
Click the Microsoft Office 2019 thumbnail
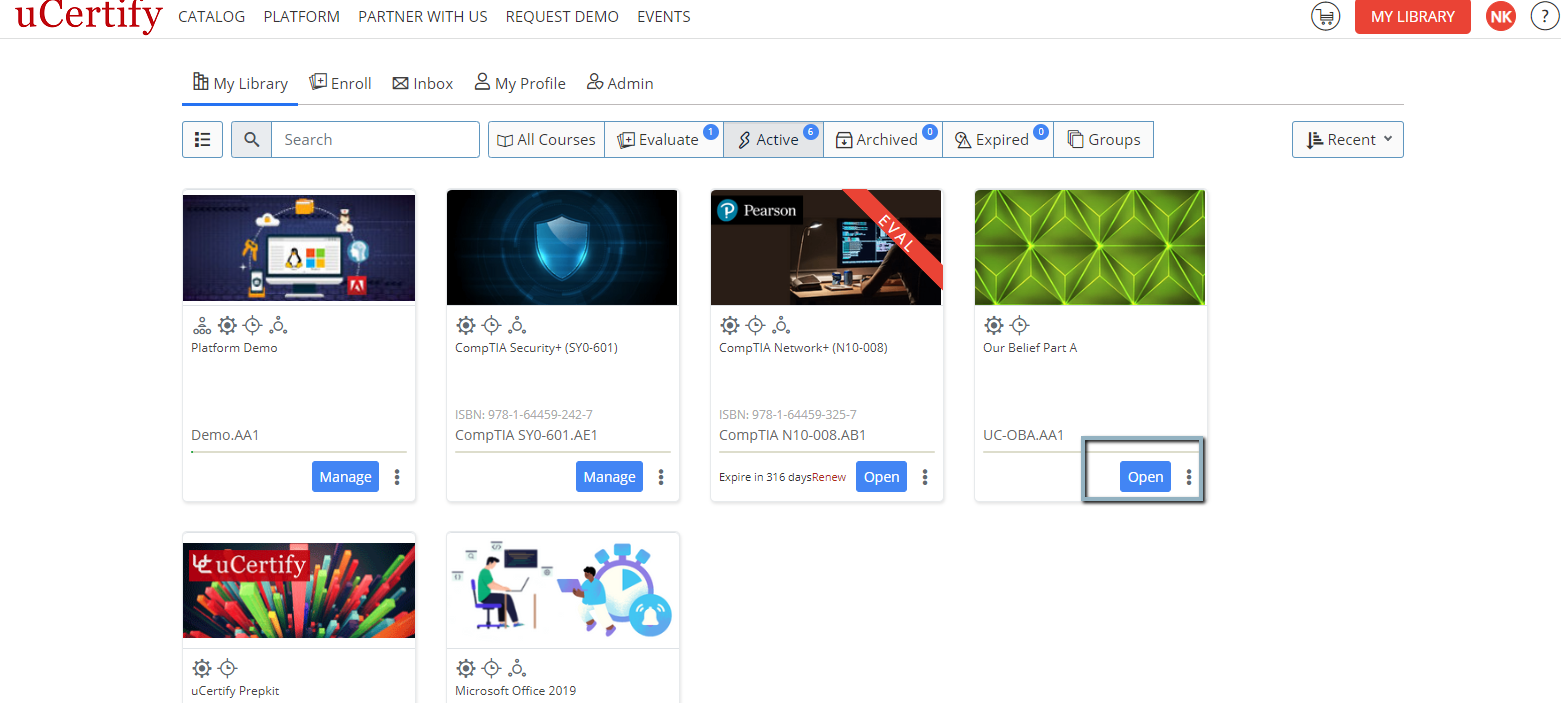pos(562,590)
